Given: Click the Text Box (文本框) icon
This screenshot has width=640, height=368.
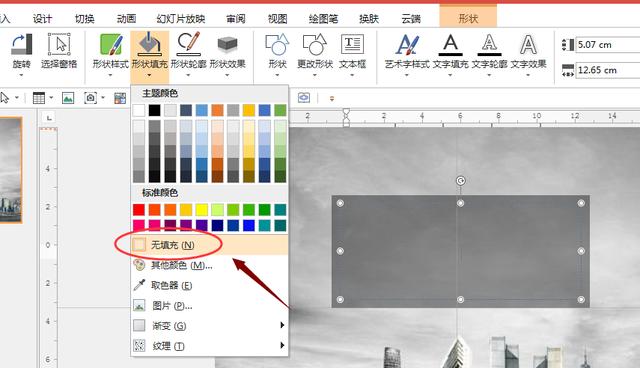Looking at the screenshot, I should click(x=352, y=44).
